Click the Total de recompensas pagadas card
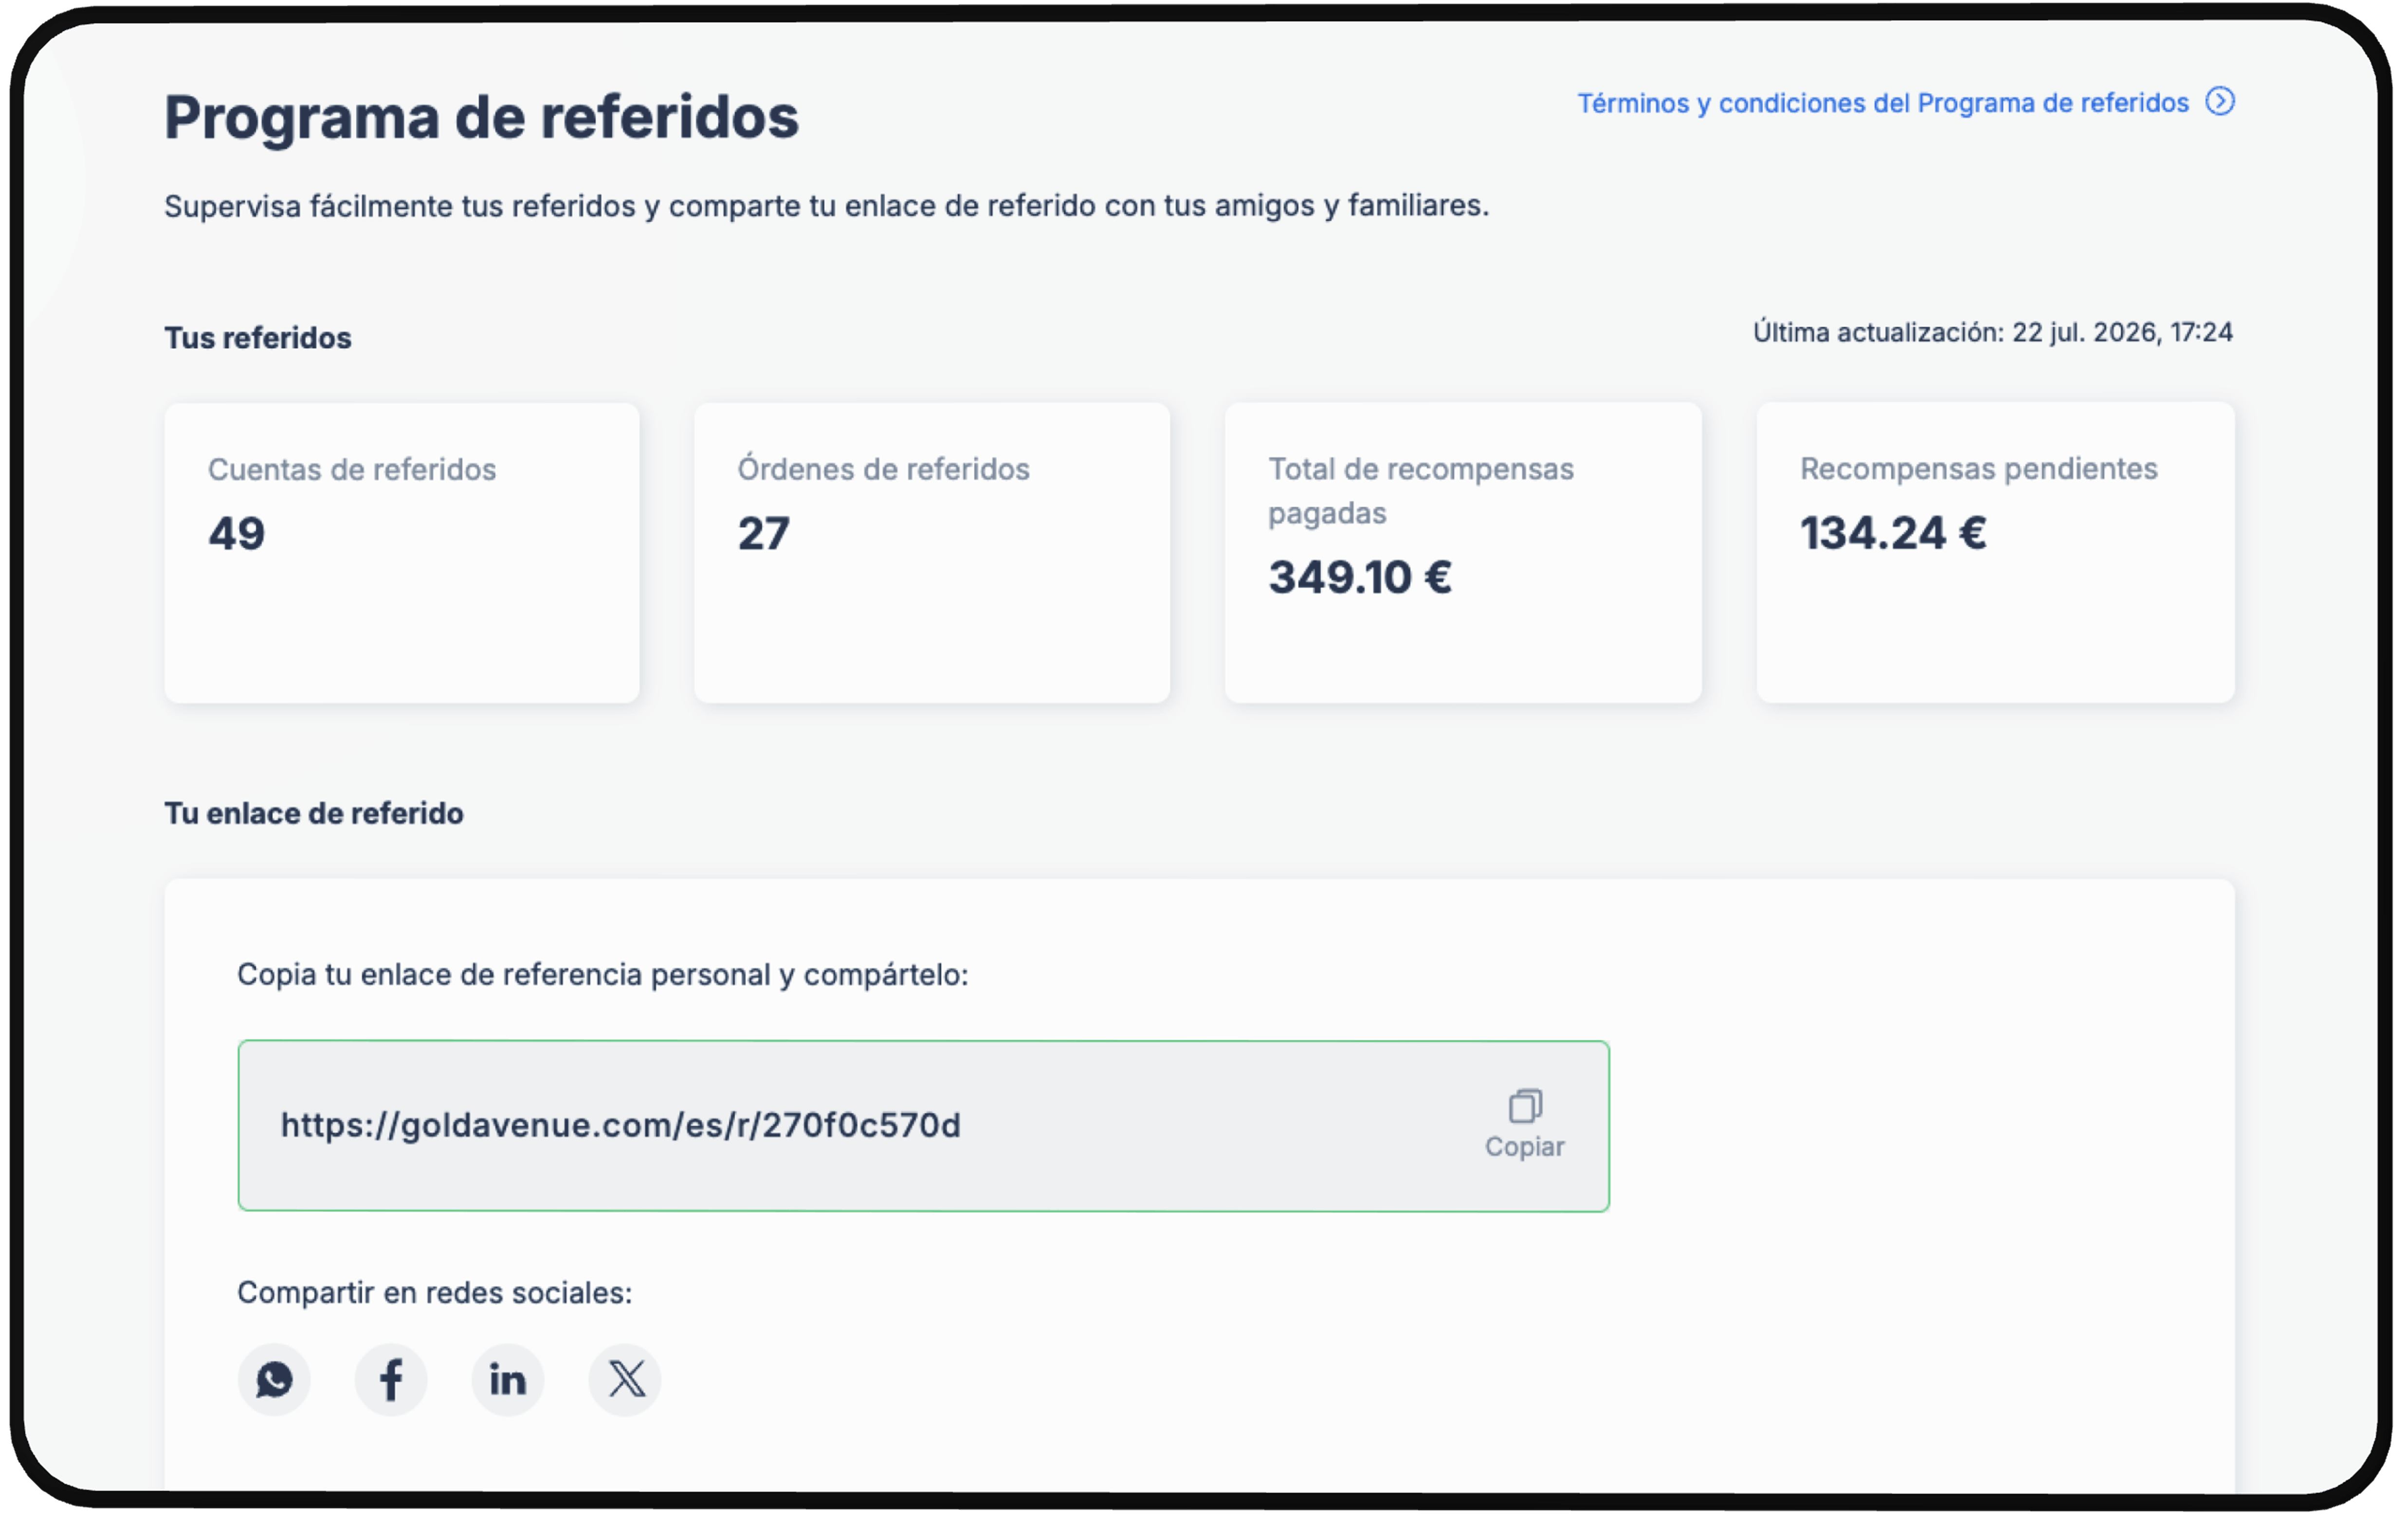The height and width of the screenshot is (1519, 2408). coord(1463,553)
